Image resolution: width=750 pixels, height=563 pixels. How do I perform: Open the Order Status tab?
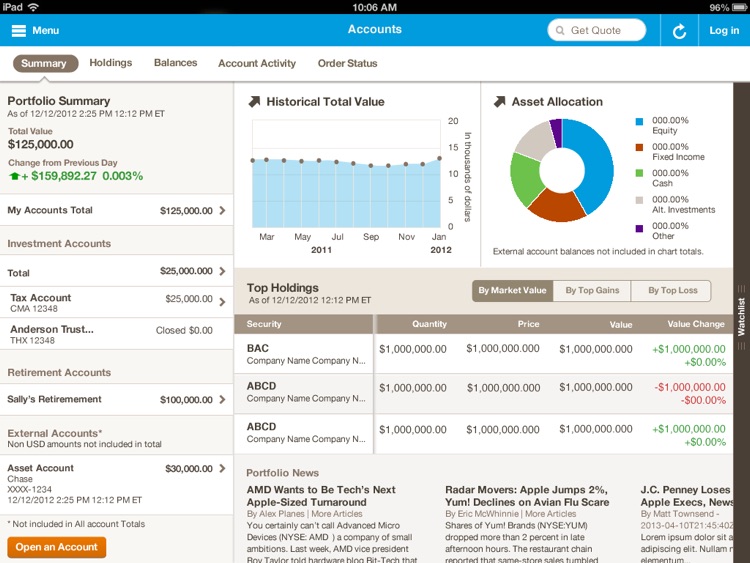click(347, 63)
